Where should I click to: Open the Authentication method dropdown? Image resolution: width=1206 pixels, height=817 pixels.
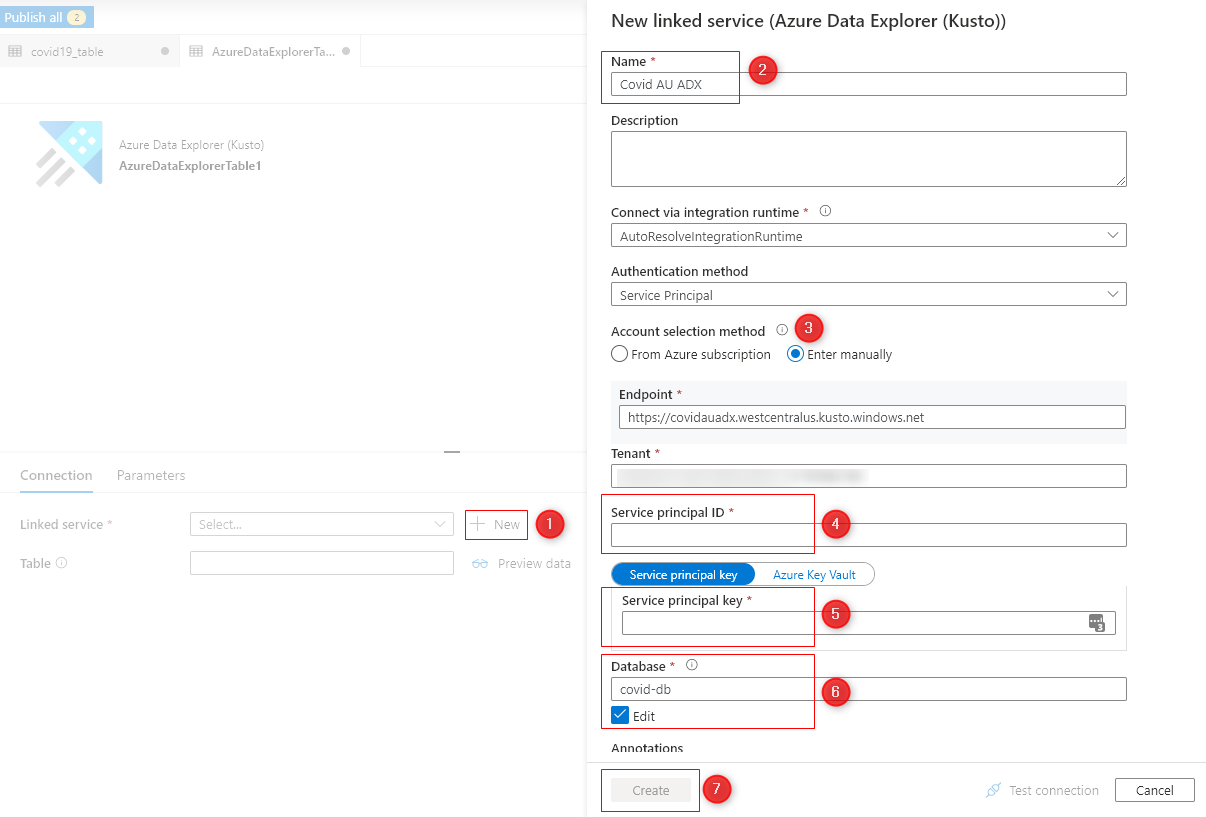868,295
